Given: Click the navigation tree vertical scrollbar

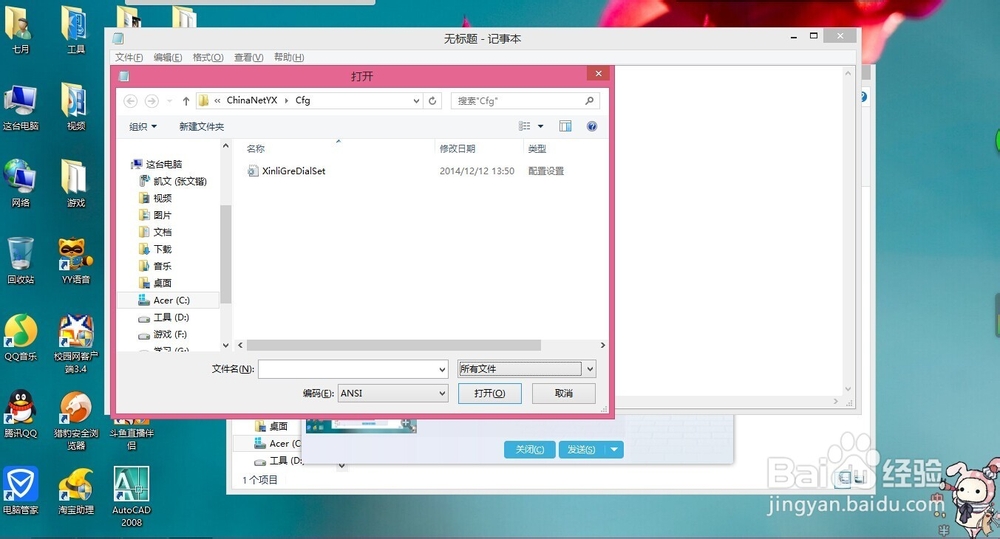Looking at the screenshot, I should point(225,254).
